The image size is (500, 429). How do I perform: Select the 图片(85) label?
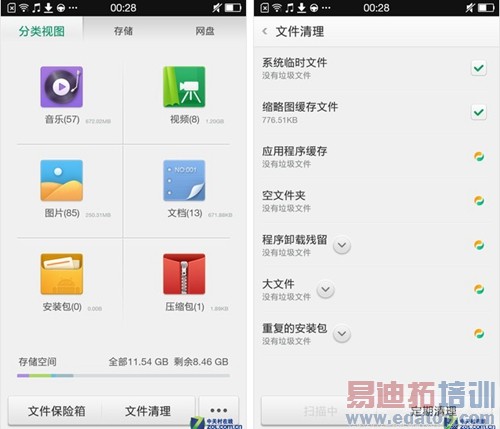click(x=62, y=213)
